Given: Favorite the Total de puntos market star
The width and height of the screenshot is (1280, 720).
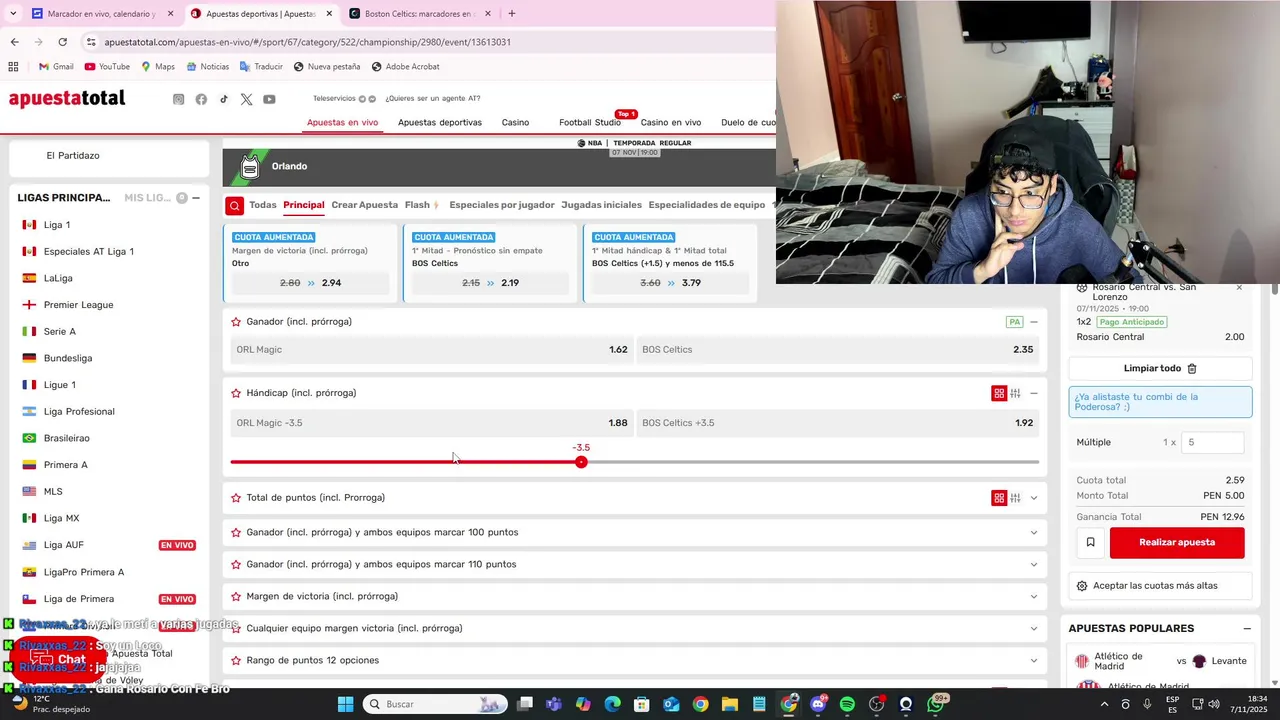Looking at the screenshot, I should click(x=236, y=498).
